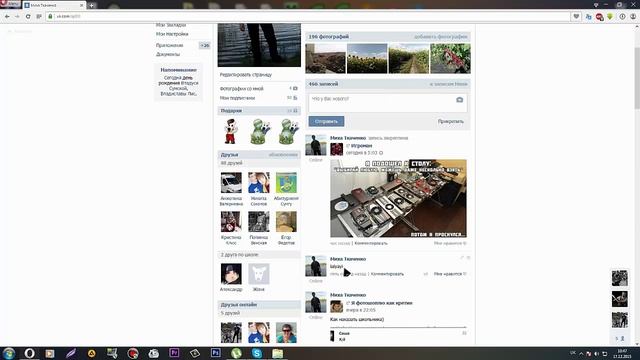Click the Отправить button
The height and width of the screenshot is (360, 640).
coord(326,121)
